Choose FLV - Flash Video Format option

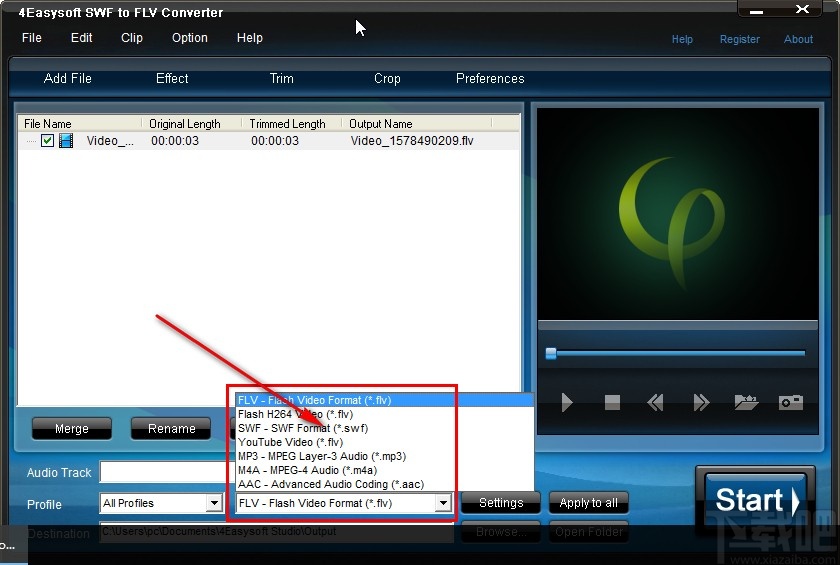point(385,400)
